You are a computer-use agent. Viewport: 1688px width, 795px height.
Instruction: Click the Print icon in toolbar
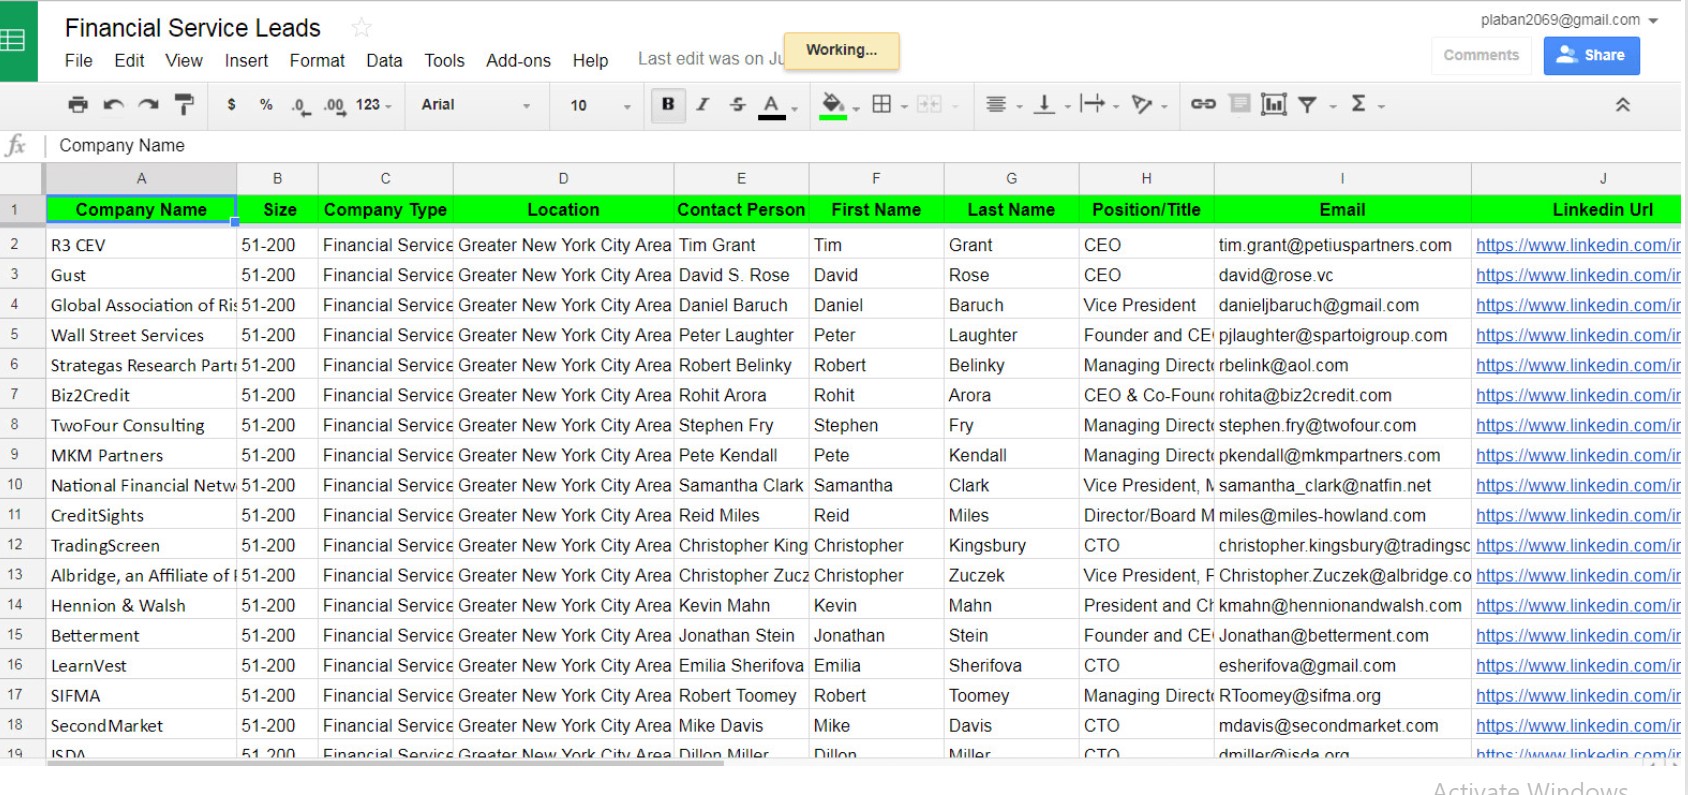pyautogui.click(x=78, y=105)
